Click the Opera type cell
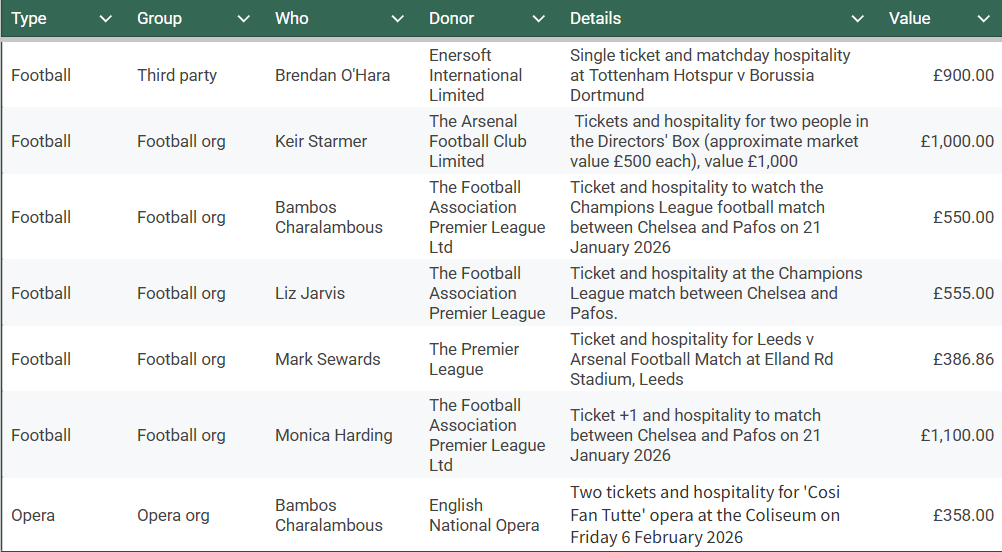Image resolution: width=1002 pixels, height=552 pixels. [33, 516]
